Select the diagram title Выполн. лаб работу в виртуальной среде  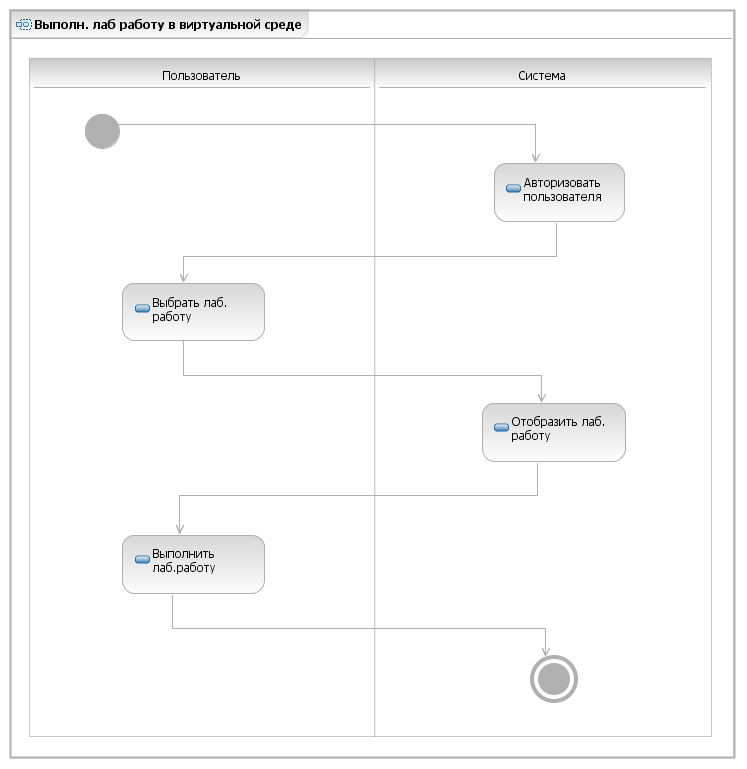pyautogui.click(x=168, y=25)
